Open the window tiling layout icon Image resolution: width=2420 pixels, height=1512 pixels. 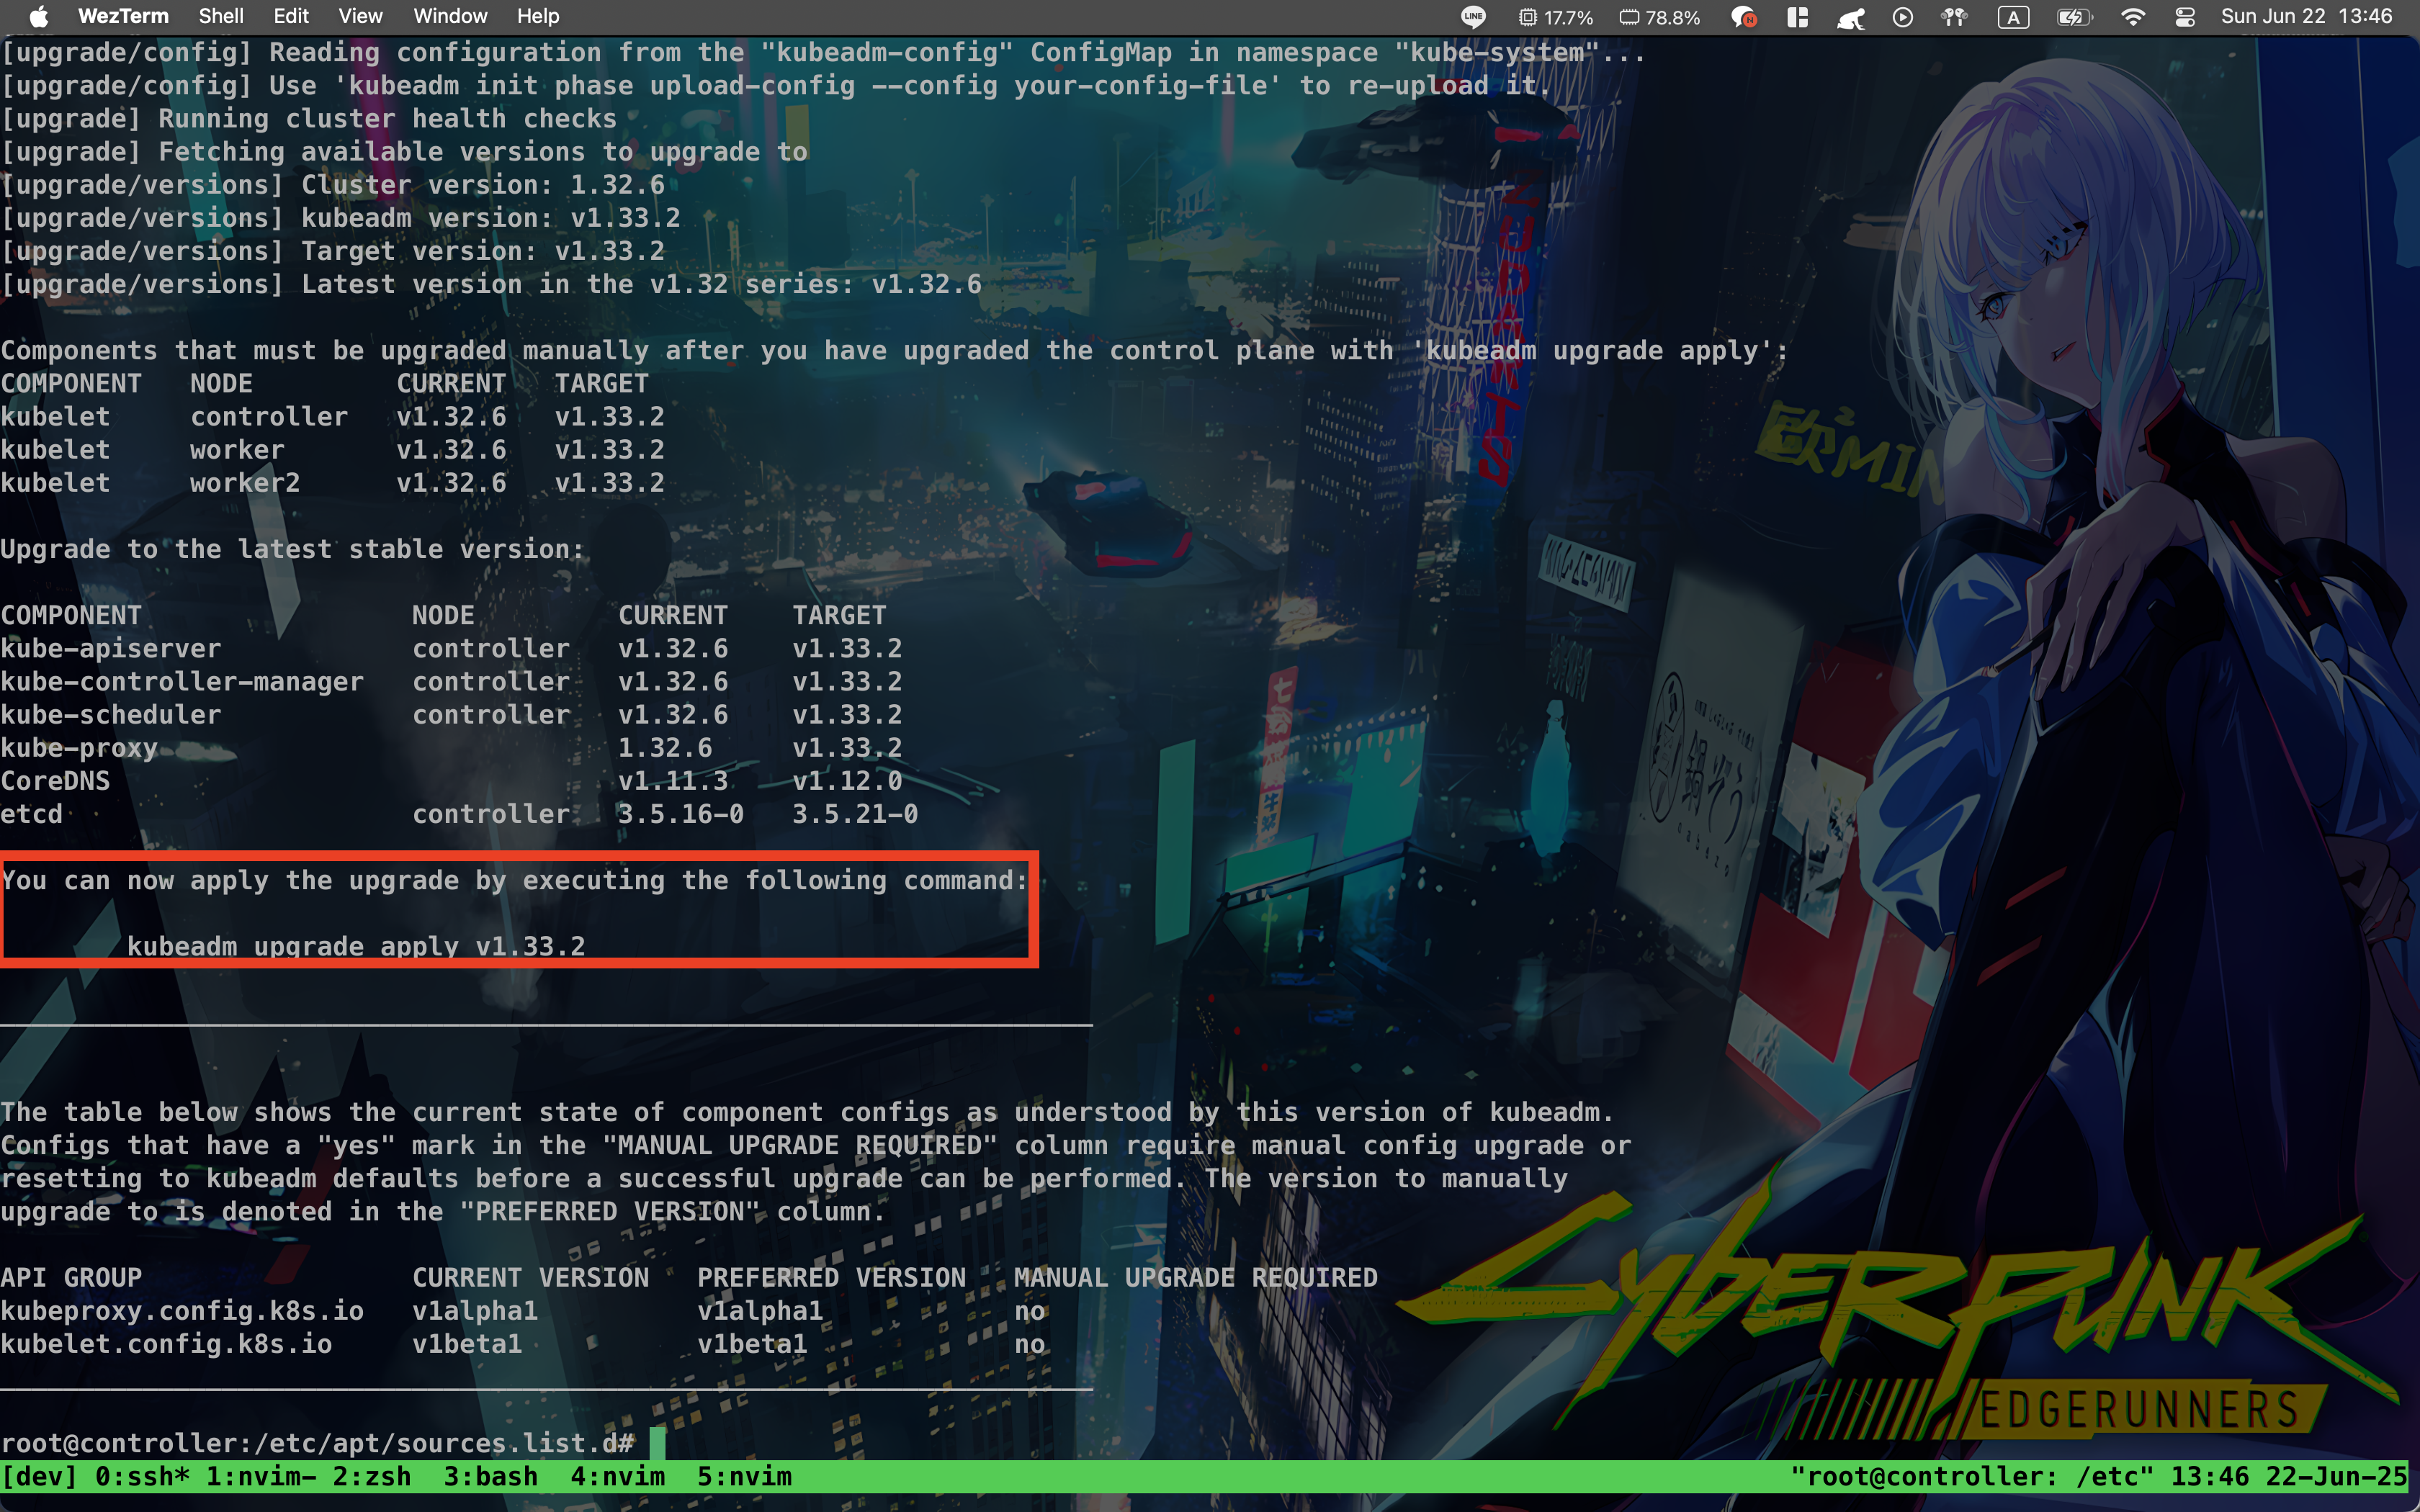pyautogui.click(x=1797, y=17)
